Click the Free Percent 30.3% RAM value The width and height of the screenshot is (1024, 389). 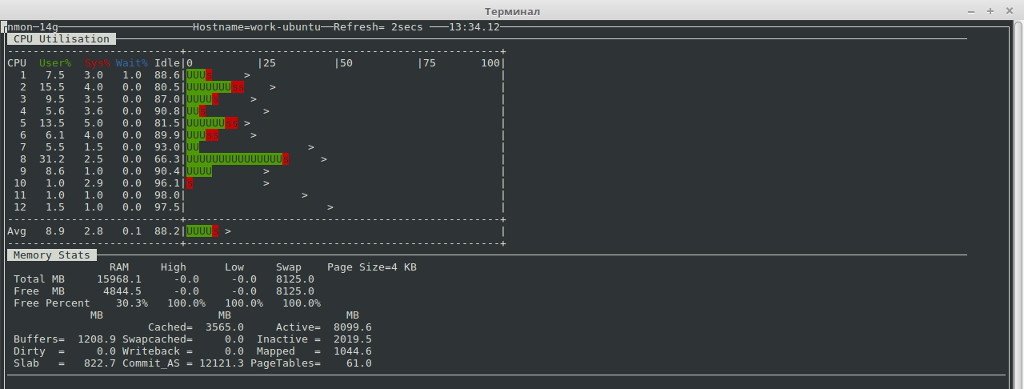(132, 303)
